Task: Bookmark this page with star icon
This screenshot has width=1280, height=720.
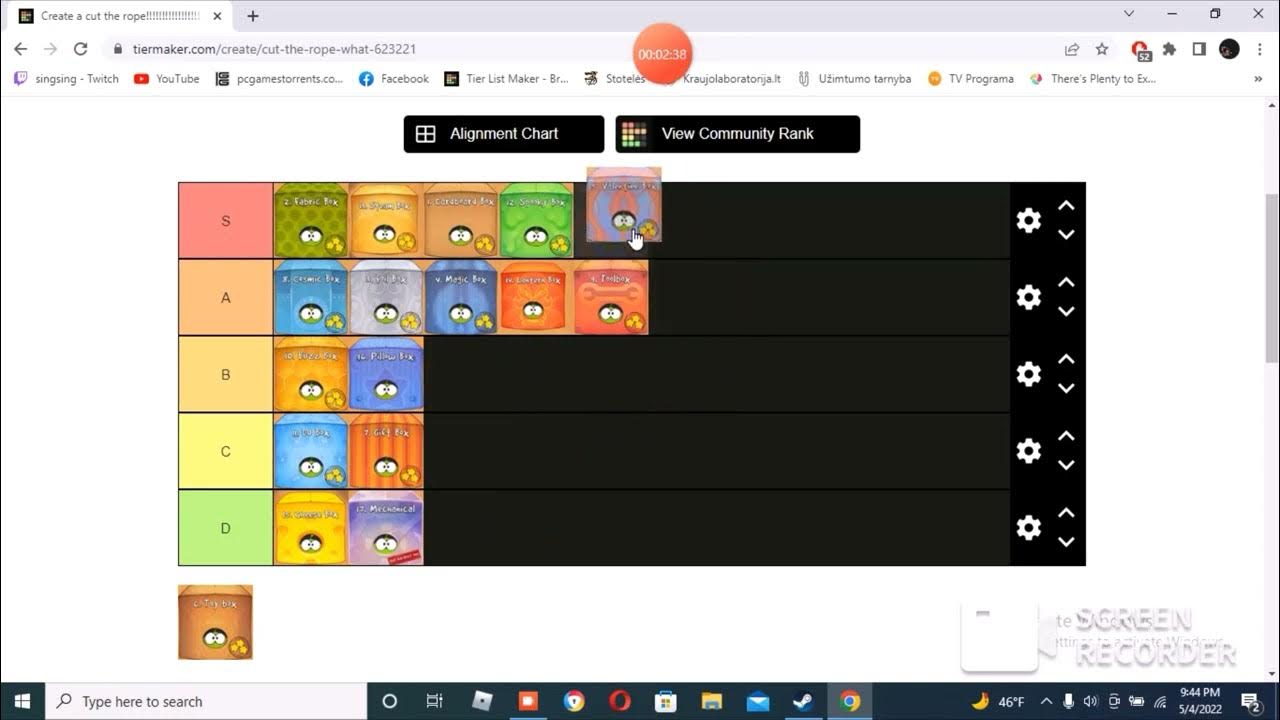Action: [x=1102, y=49]
